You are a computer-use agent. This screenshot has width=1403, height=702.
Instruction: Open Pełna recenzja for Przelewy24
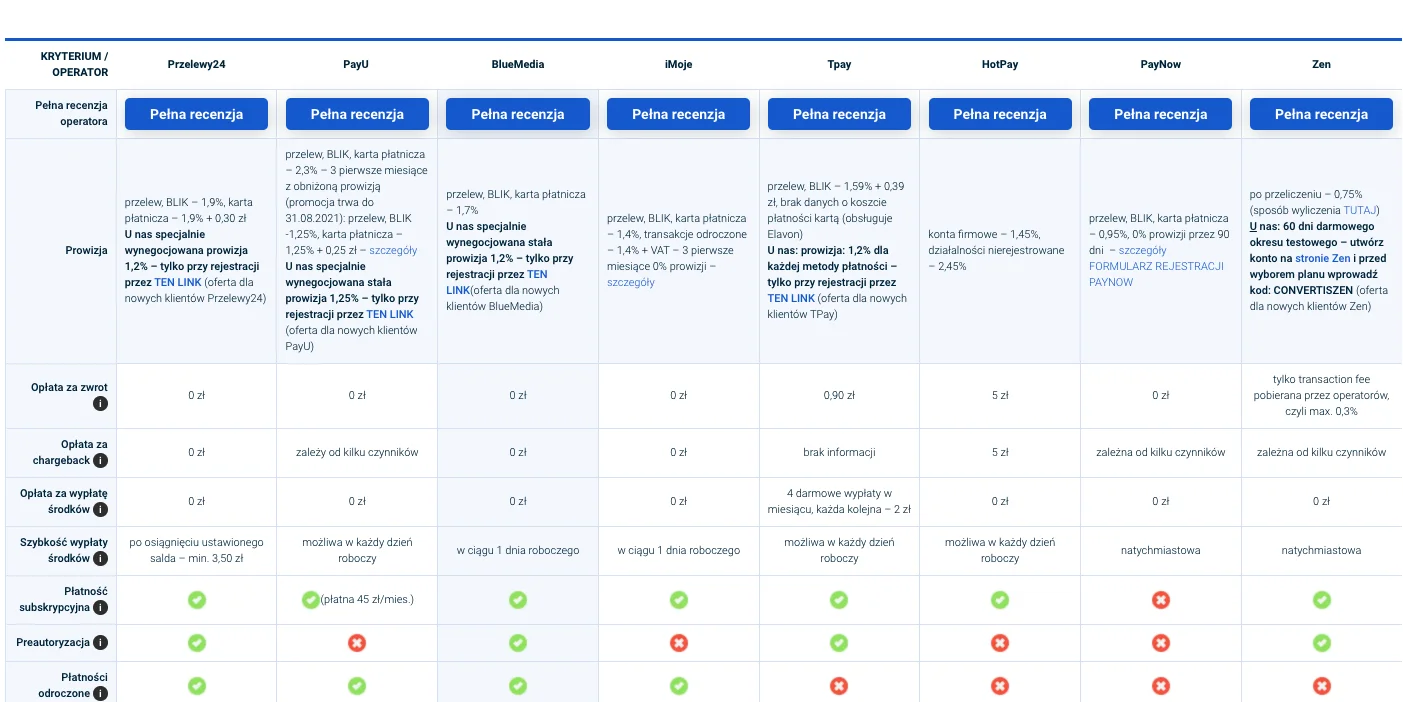(197, 114)
